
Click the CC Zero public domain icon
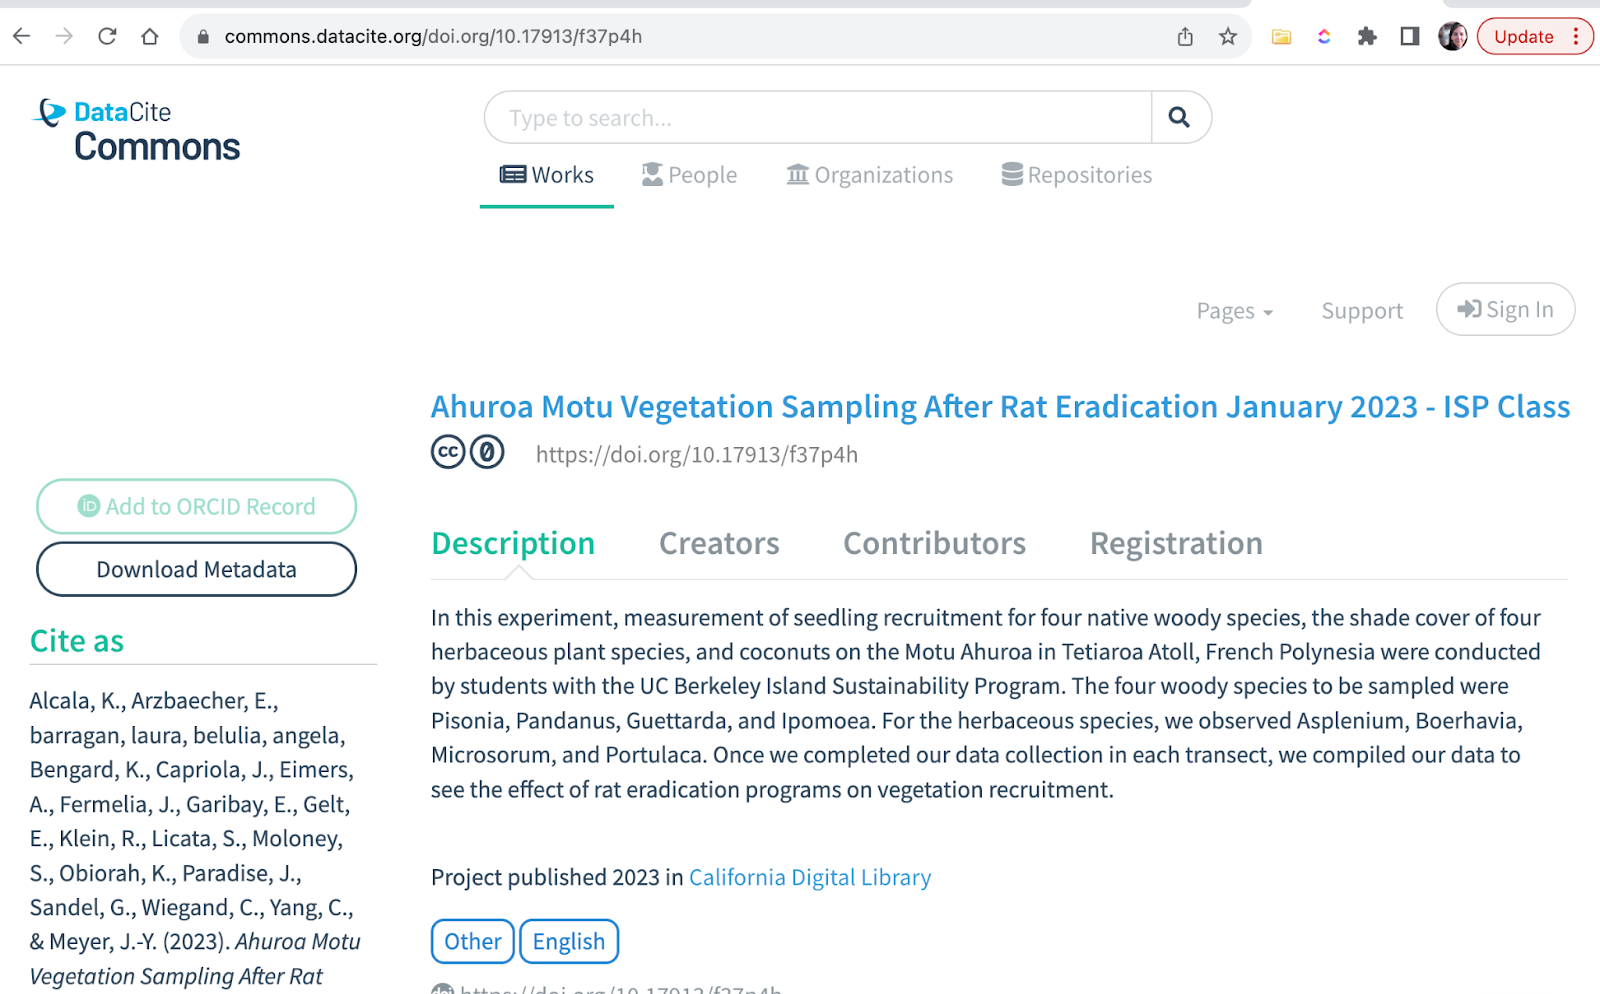pyautogui.click(x=487, y=453)
